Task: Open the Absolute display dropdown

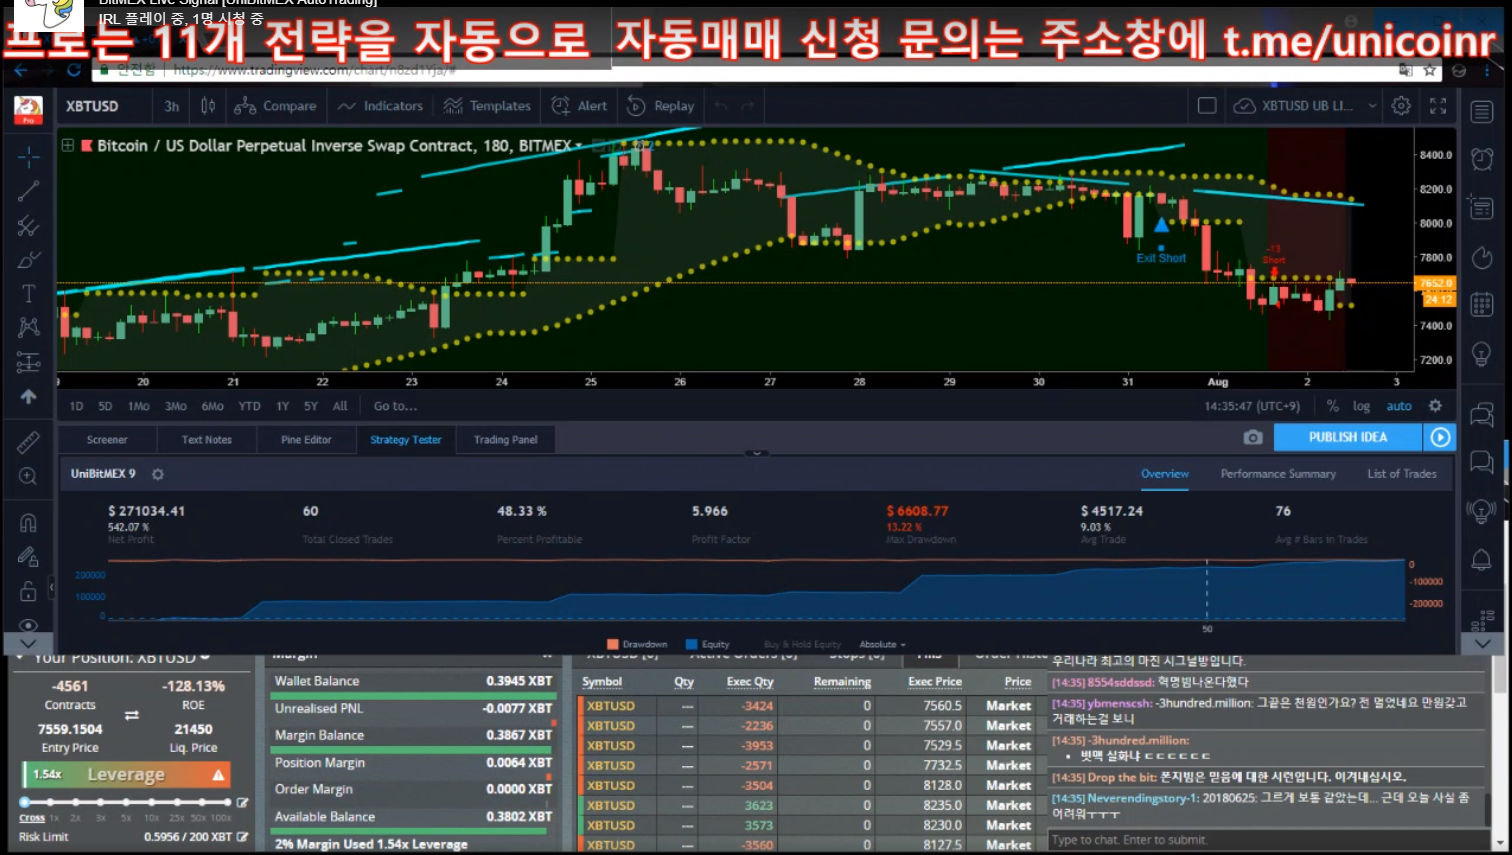Action: [x=882, y=644]
